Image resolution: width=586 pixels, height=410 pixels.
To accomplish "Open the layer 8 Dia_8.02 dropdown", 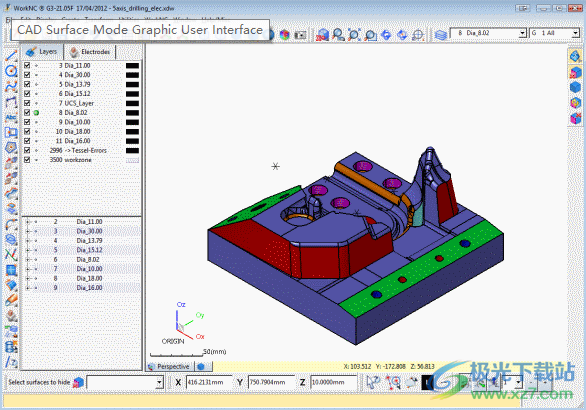I will click(x=522, y=33).
